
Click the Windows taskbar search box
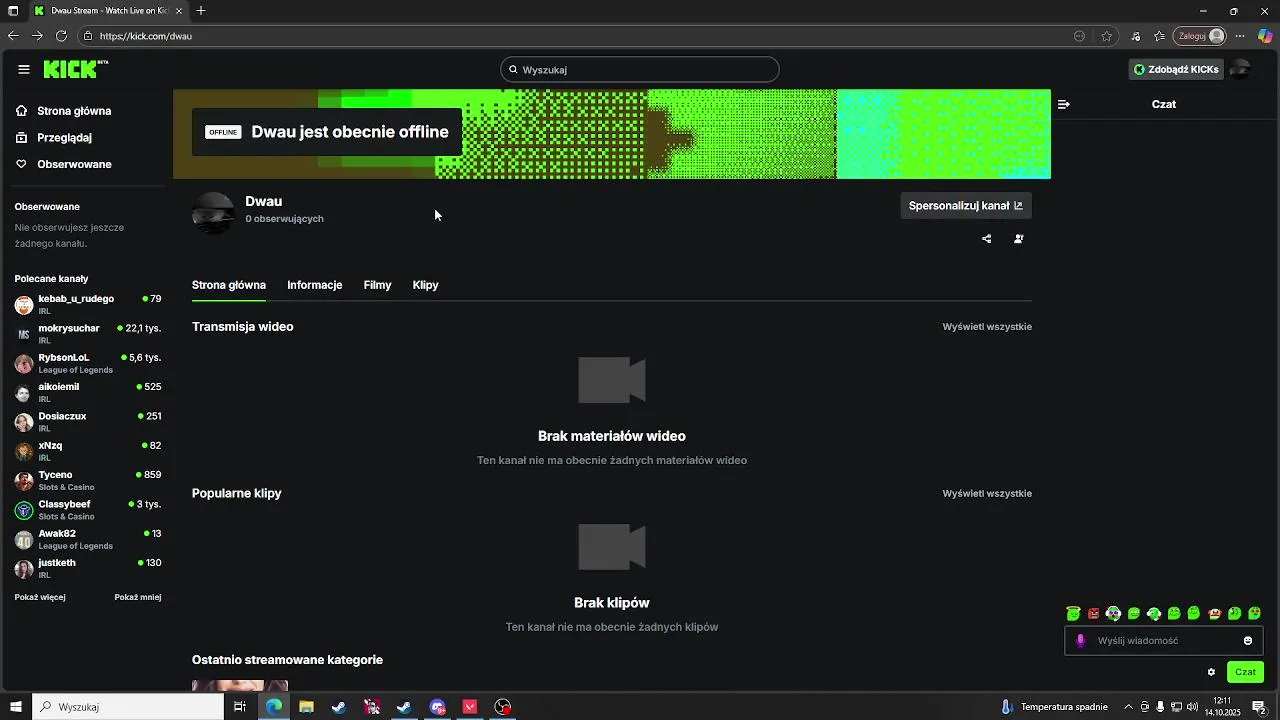128,707
